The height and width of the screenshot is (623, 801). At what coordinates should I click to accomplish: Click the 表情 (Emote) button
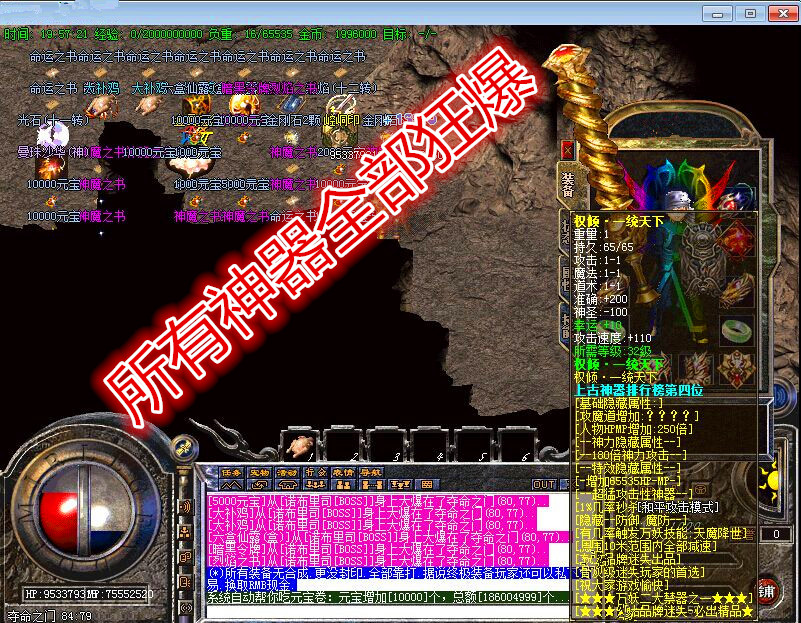point(344,472)
